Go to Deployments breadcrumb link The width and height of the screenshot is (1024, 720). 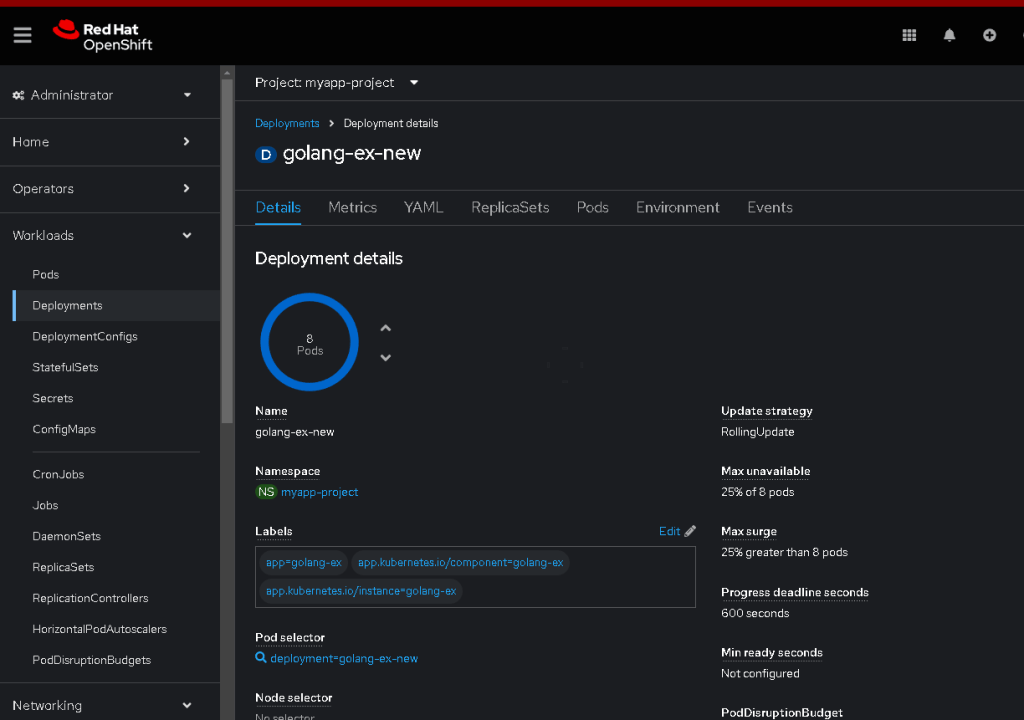[x=287, y=123]
